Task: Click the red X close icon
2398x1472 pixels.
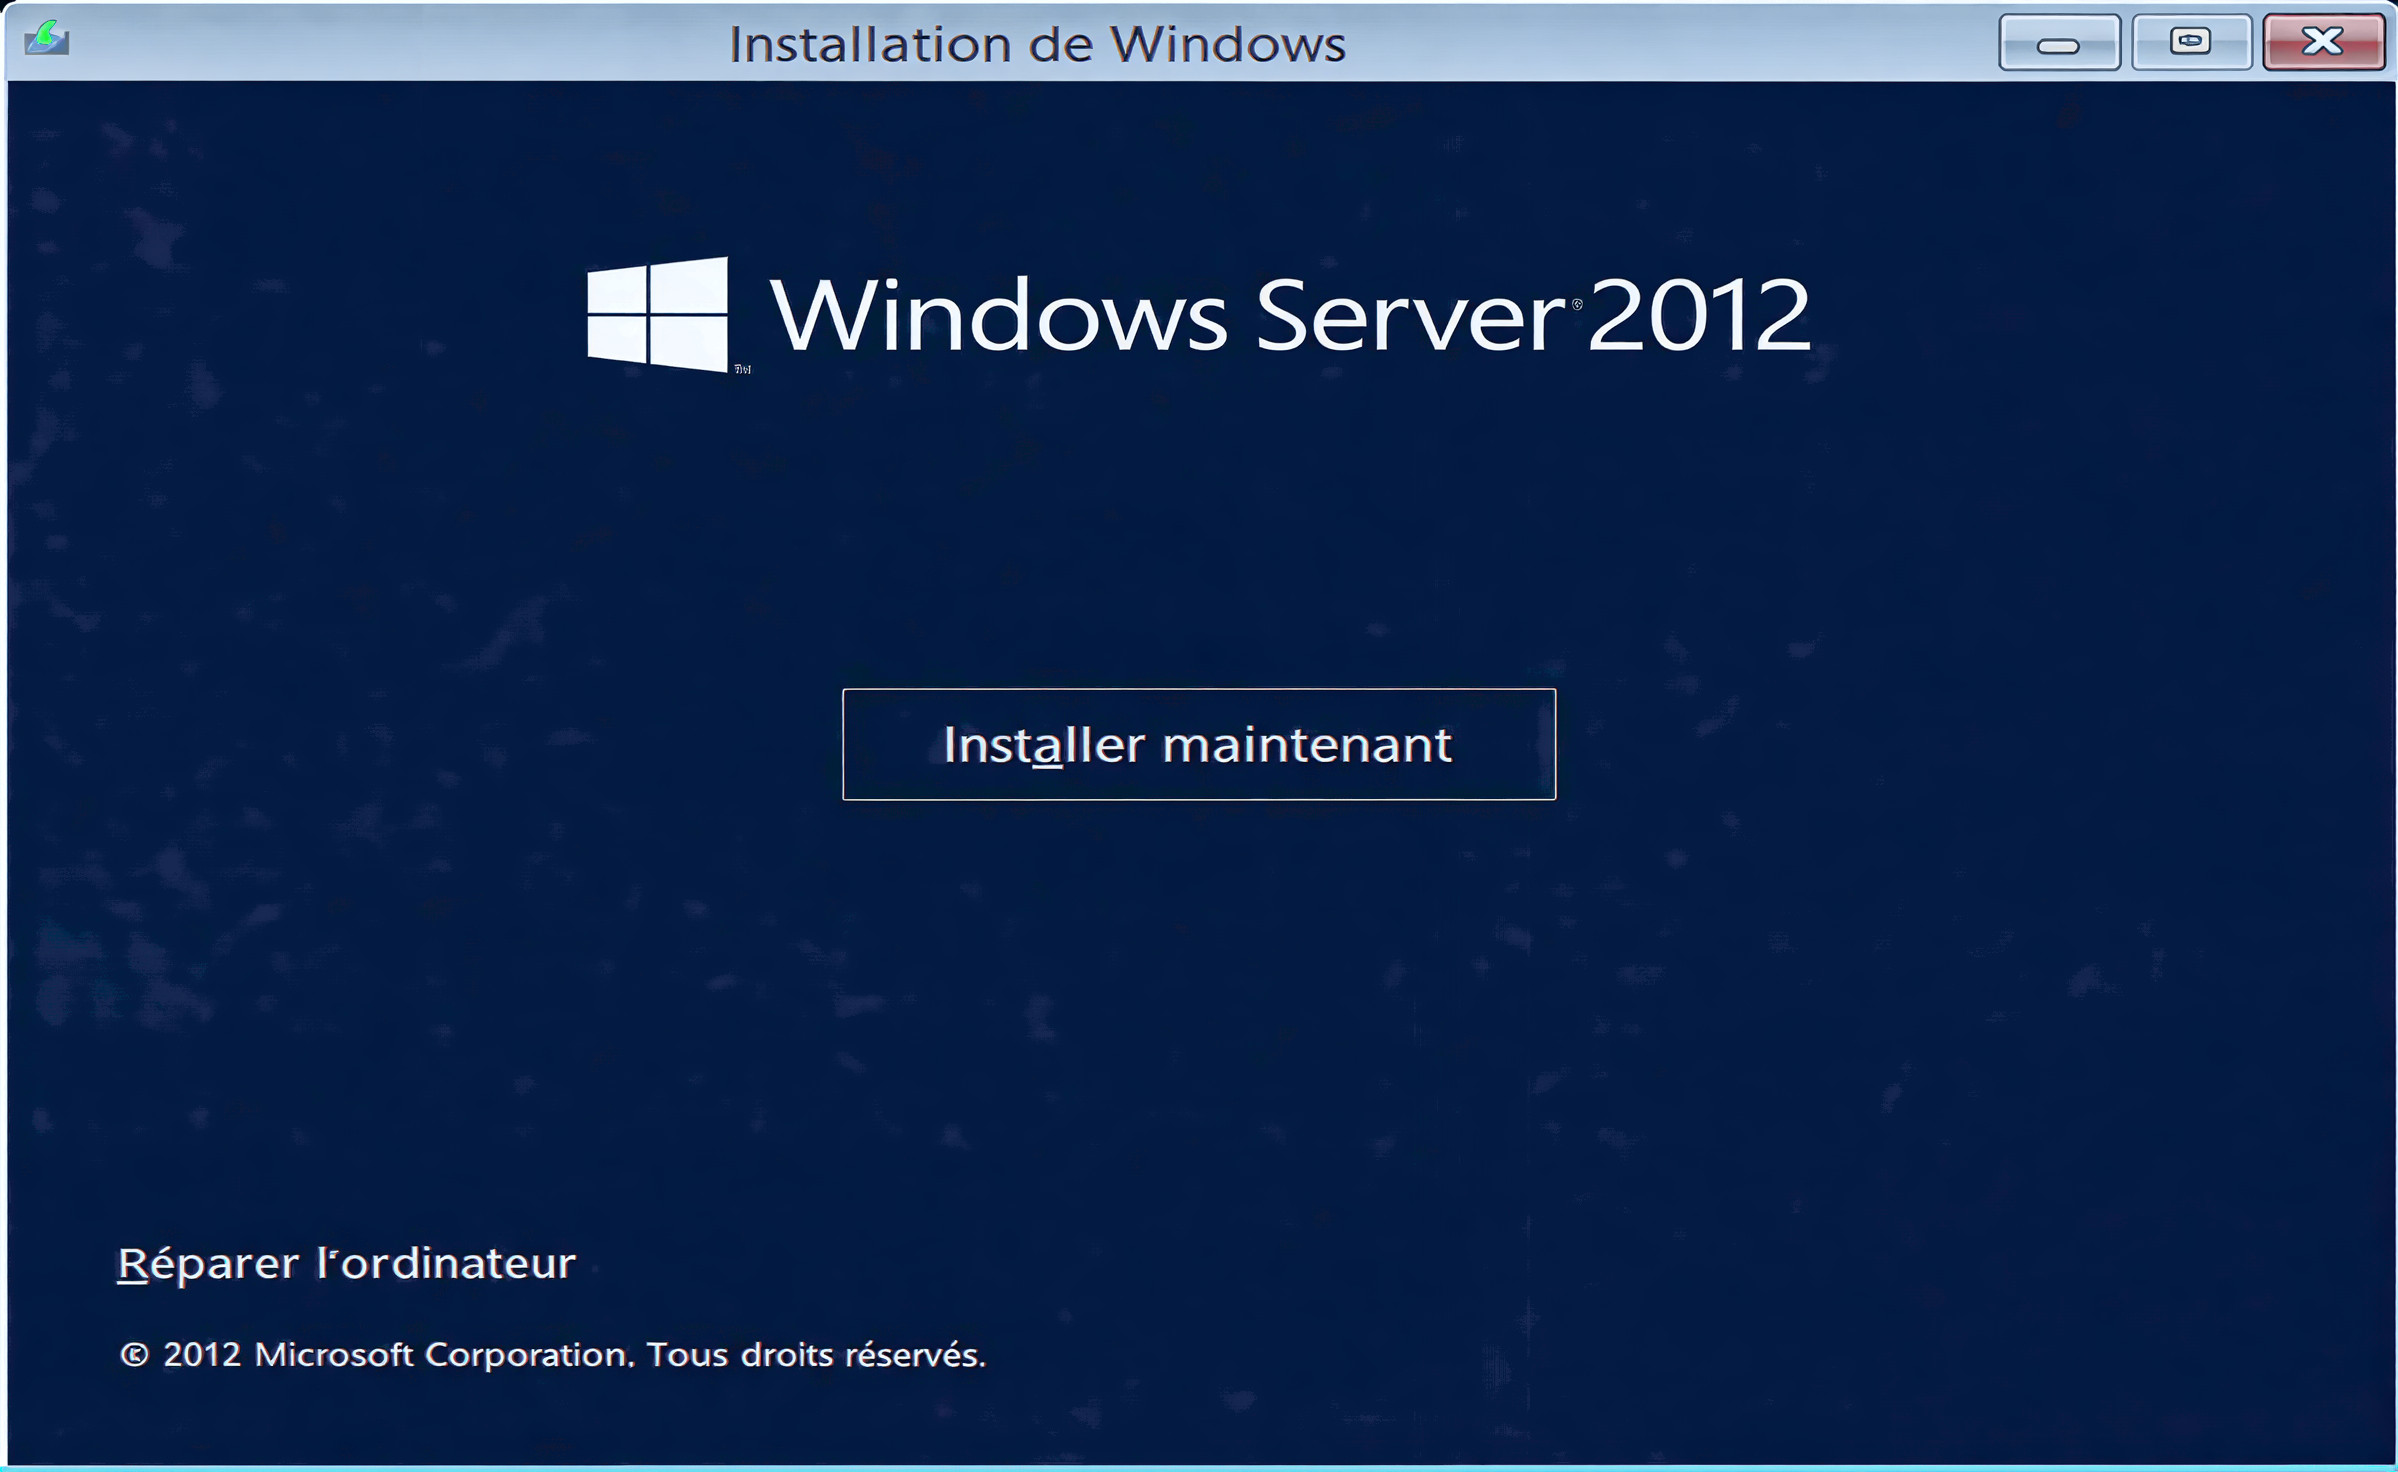Action: [x=2324, y=42]
